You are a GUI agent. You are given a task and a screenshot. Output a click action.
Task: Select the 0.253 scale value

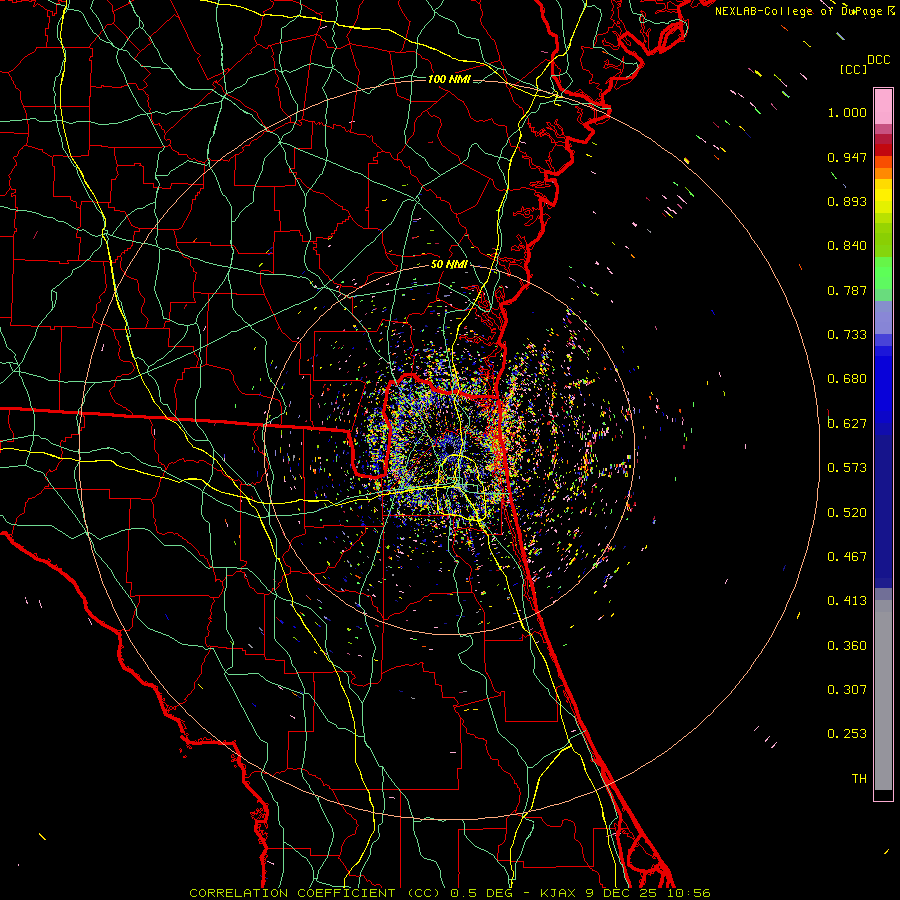pos(847,734)
